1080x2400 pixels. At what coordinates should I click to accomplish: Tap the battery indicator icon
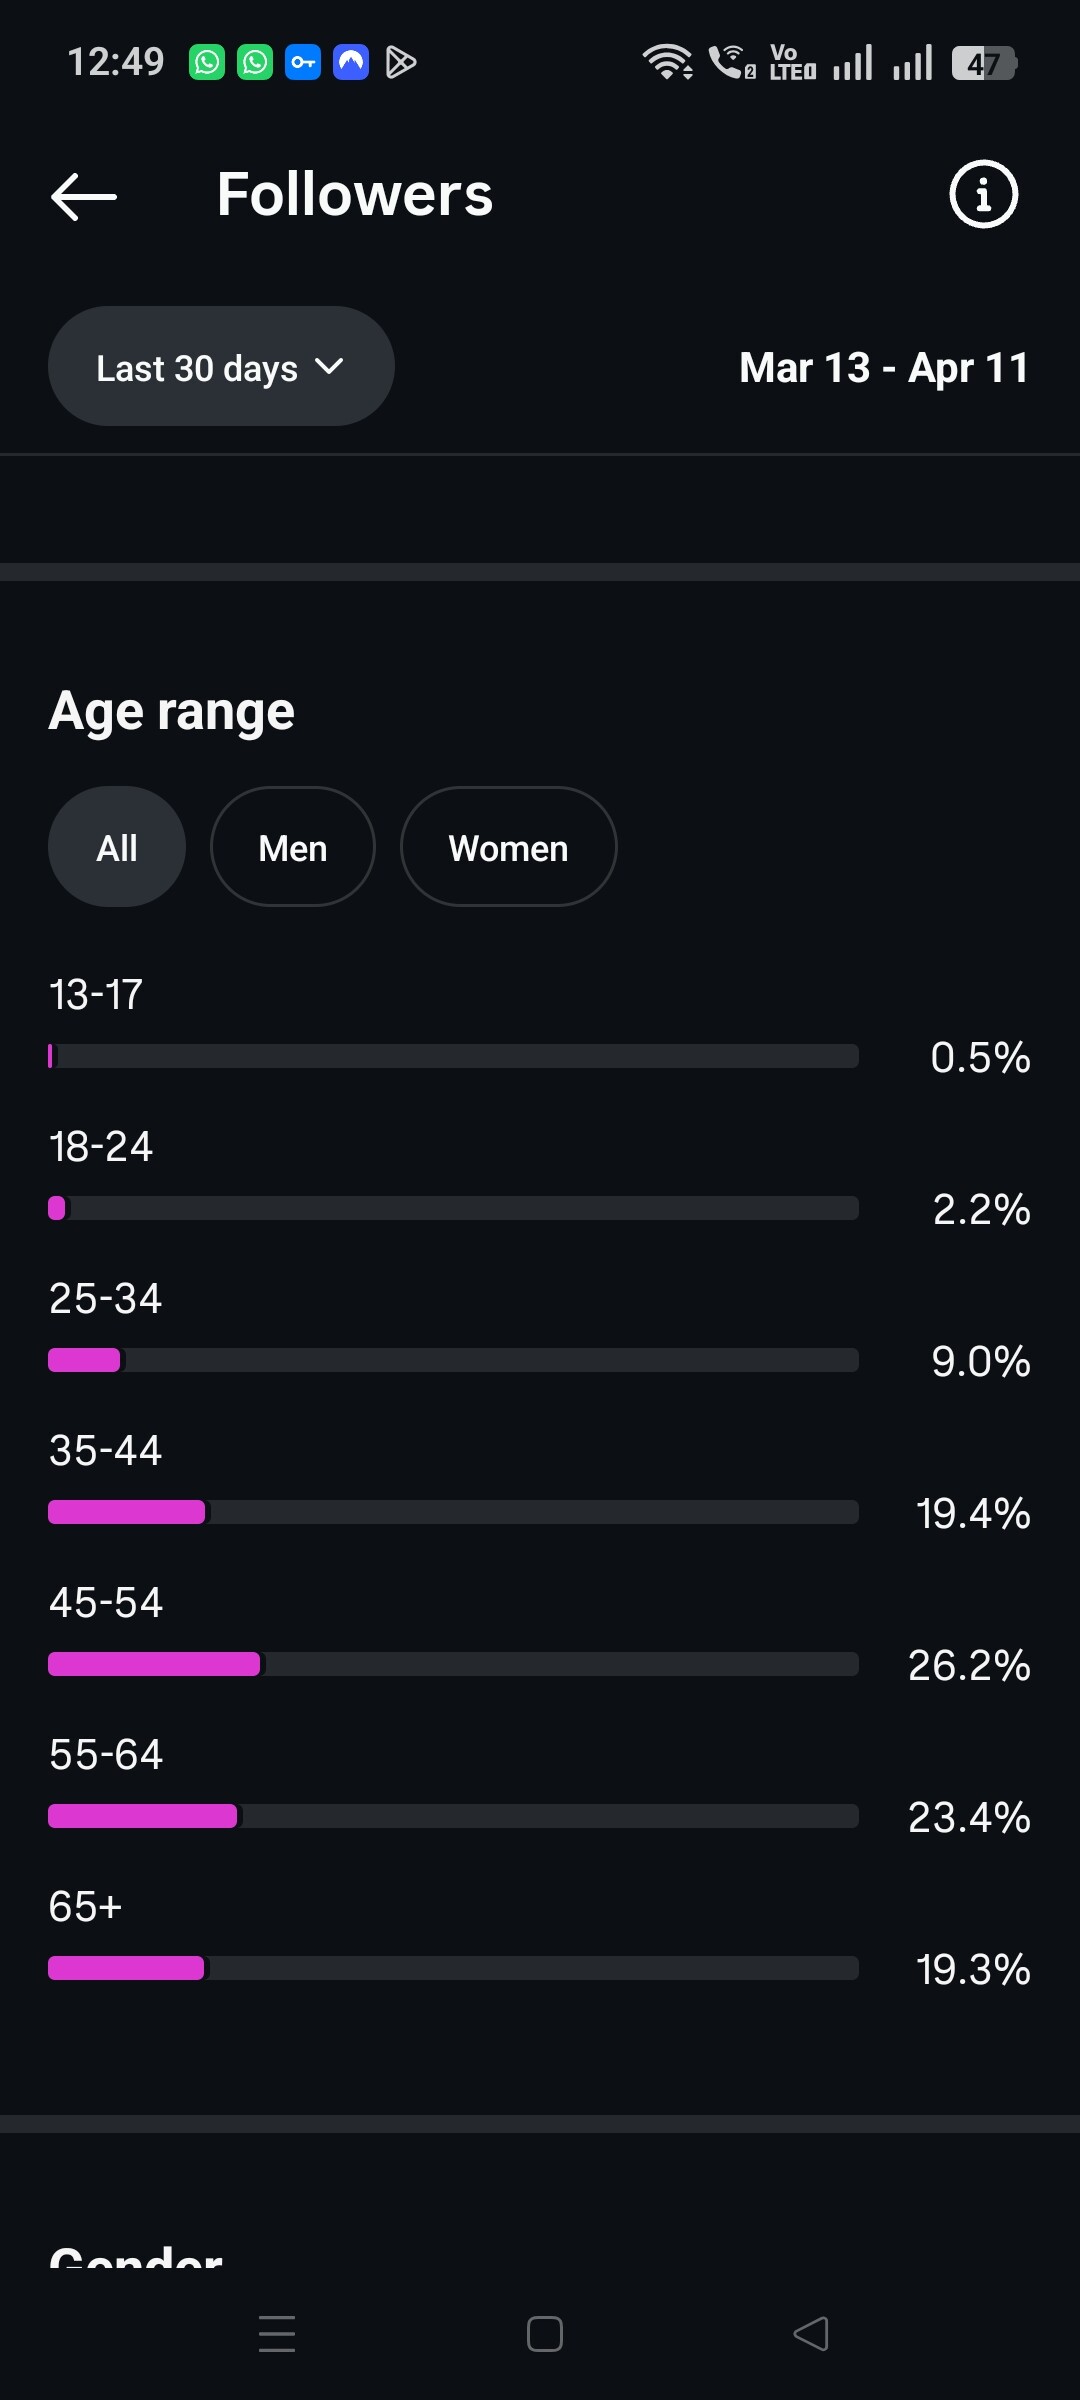click(x=984, y=63)
